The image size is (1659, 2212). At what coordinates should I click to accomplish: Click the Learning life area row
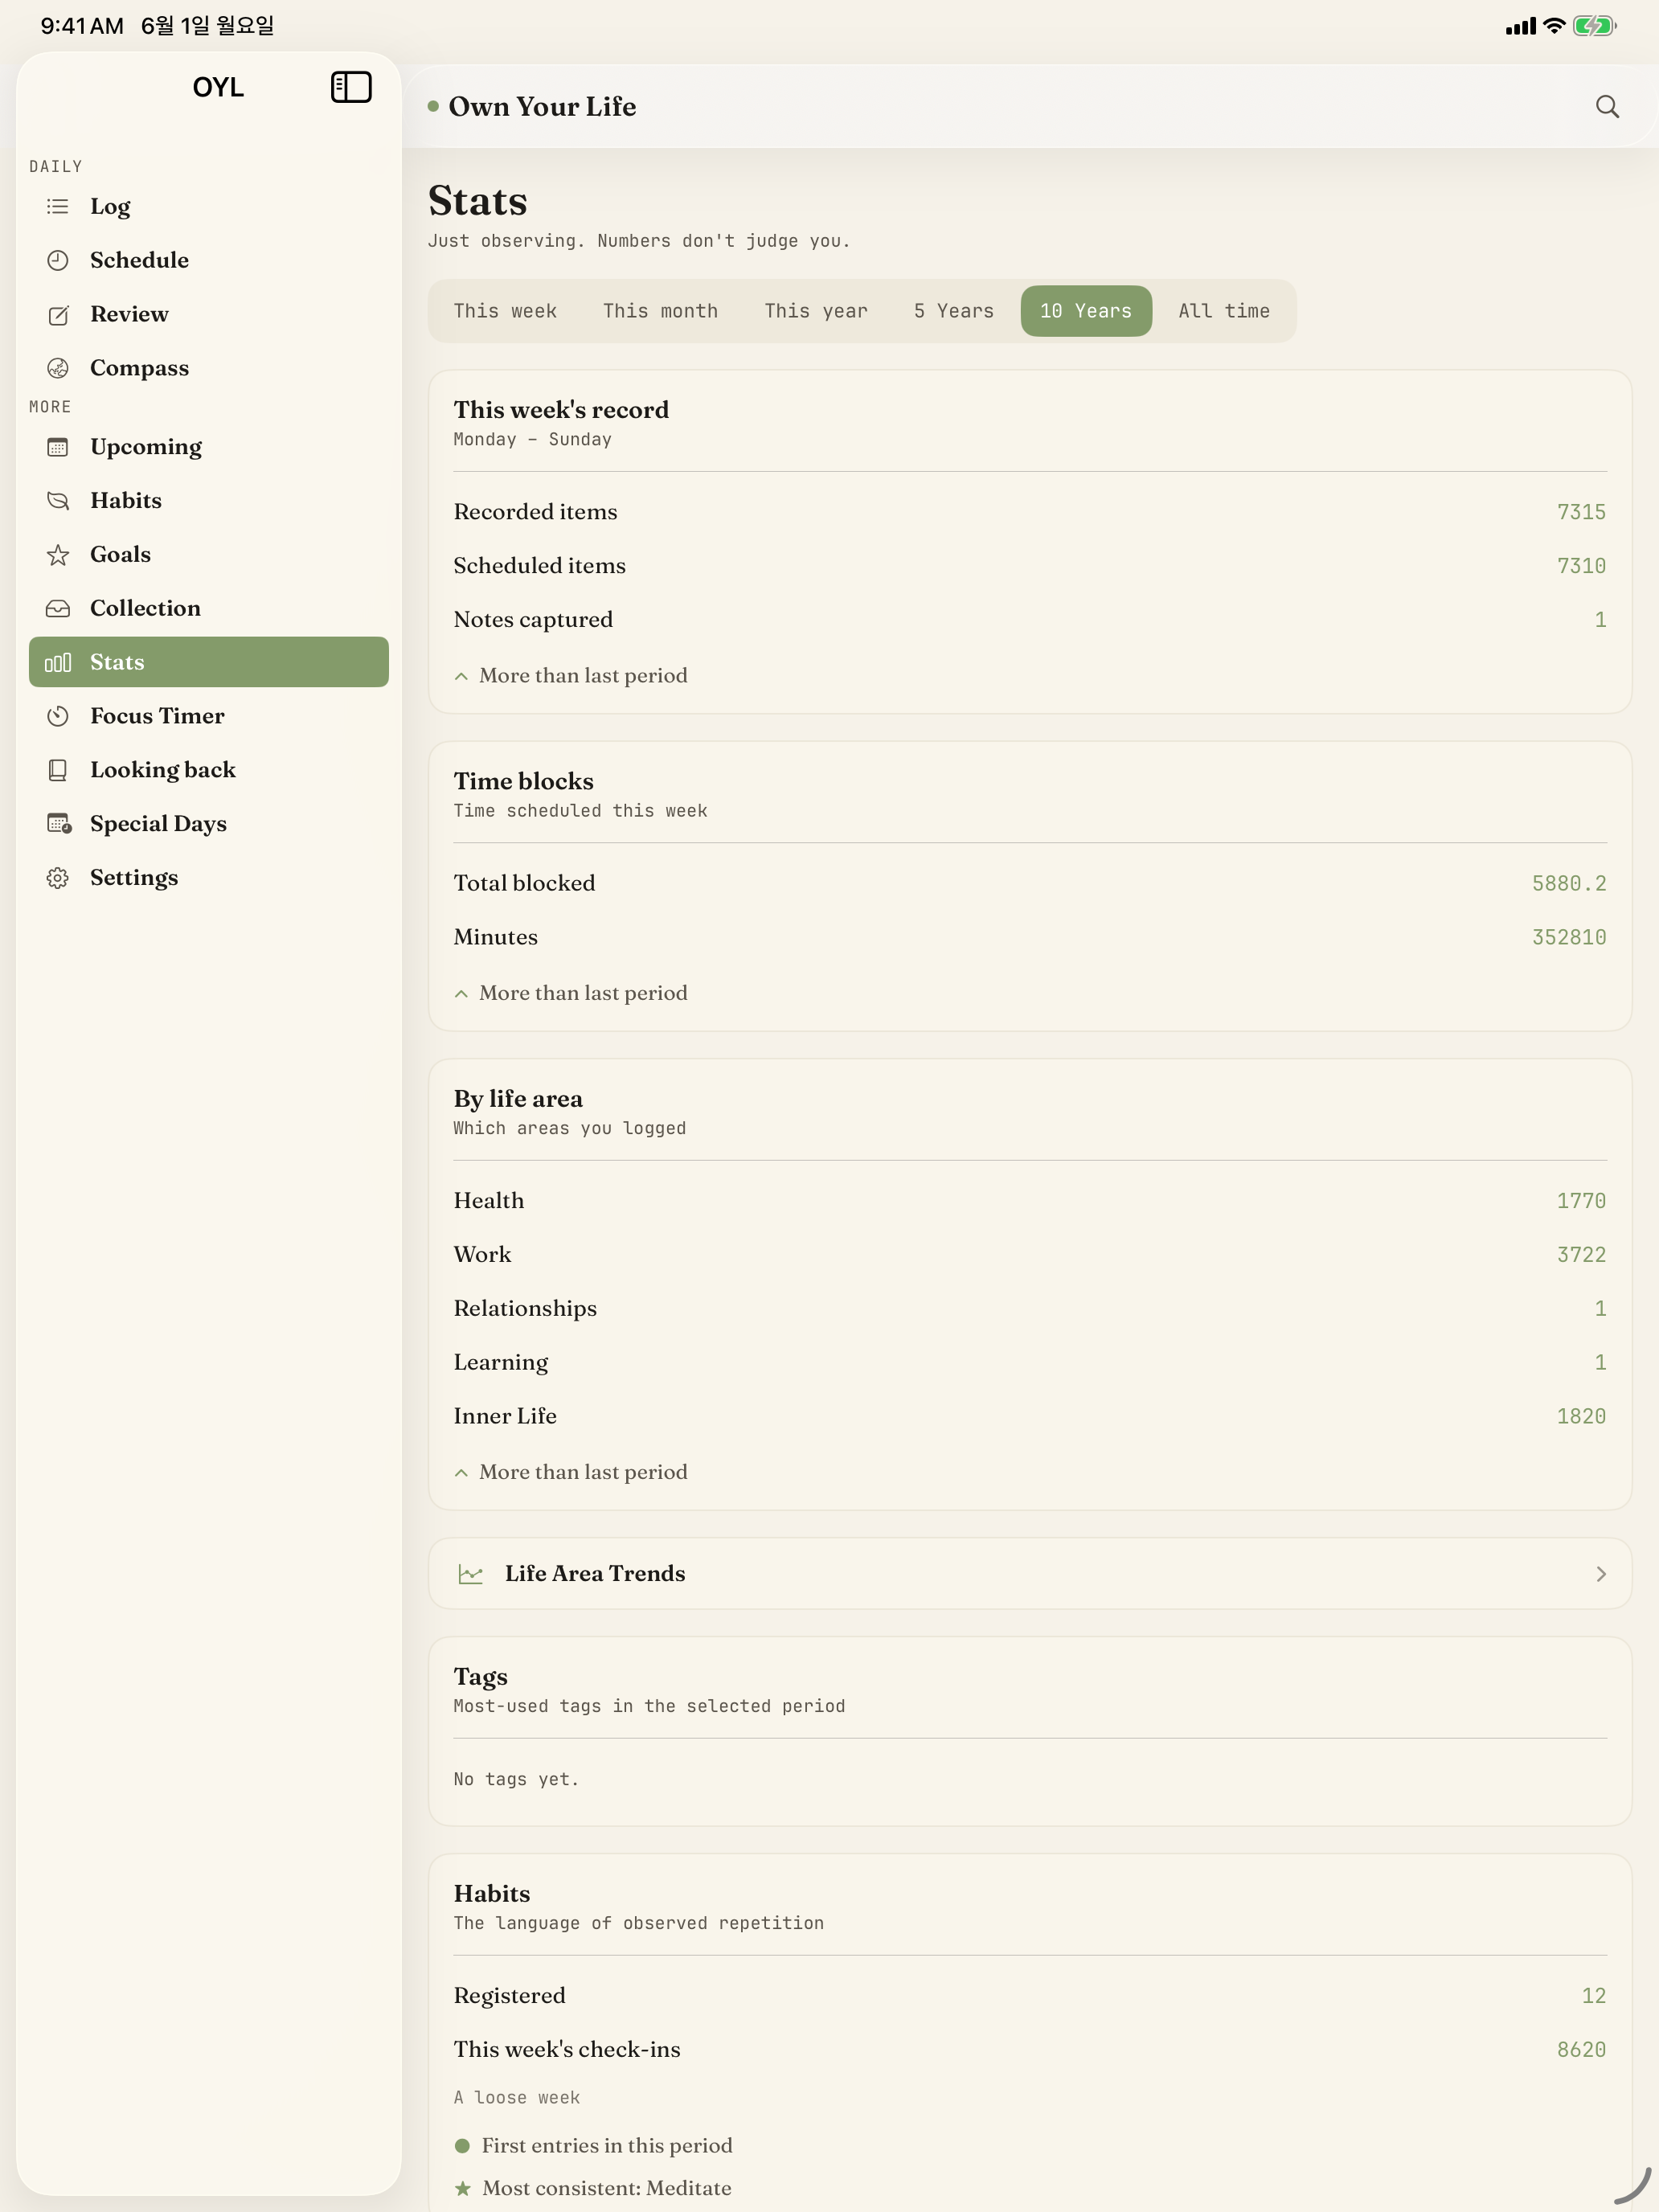1030,1363
